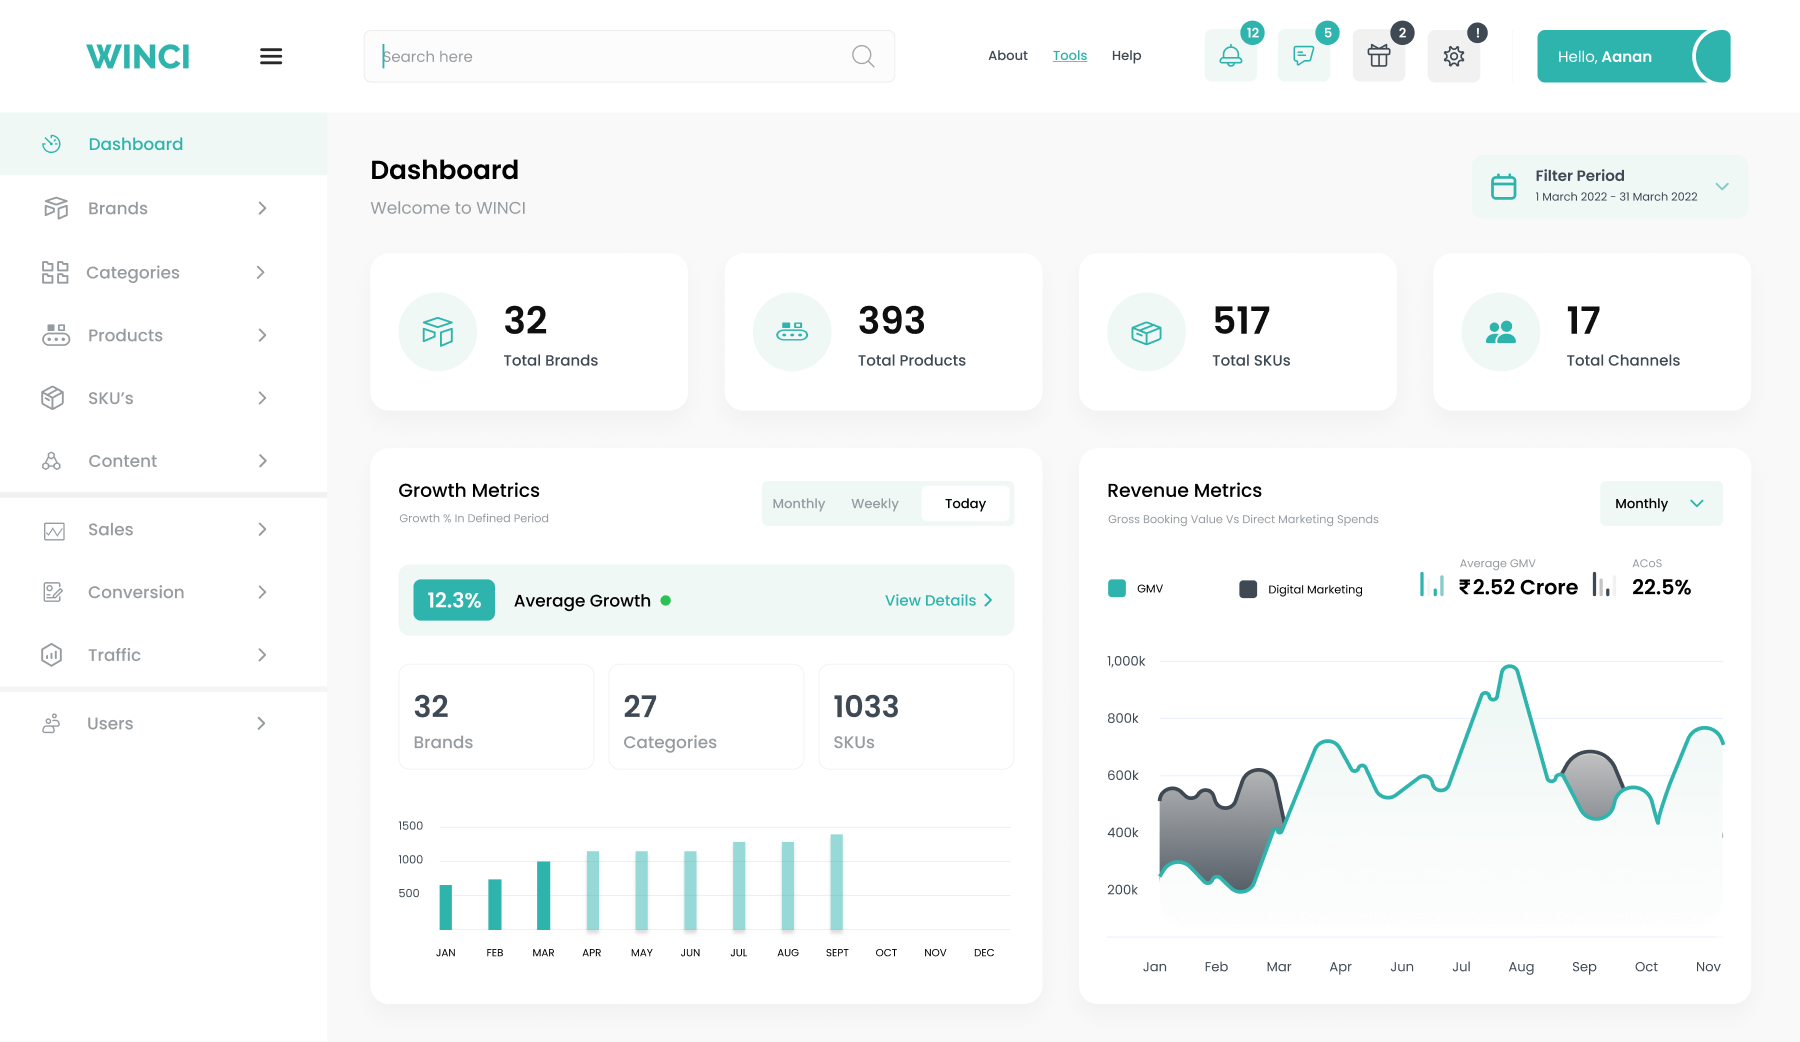Screen dimensions: 1800x1042
Task: Switch Growth Metrics to Weekly
Action: [875, 504]
